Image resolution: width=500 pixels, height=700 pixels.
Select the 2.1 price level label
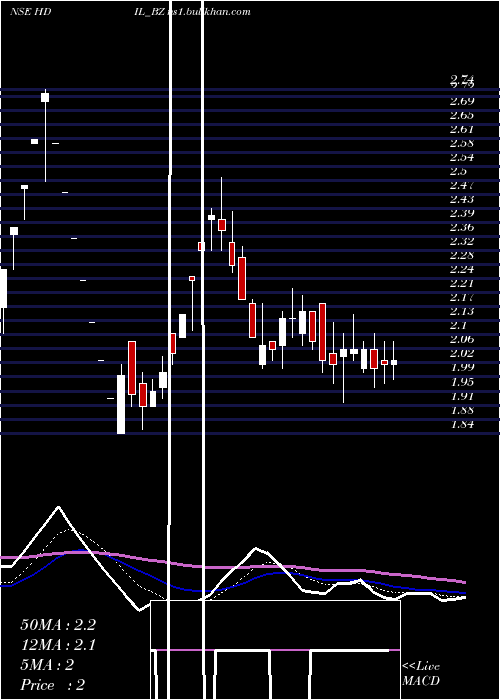(x=459, y=325)
